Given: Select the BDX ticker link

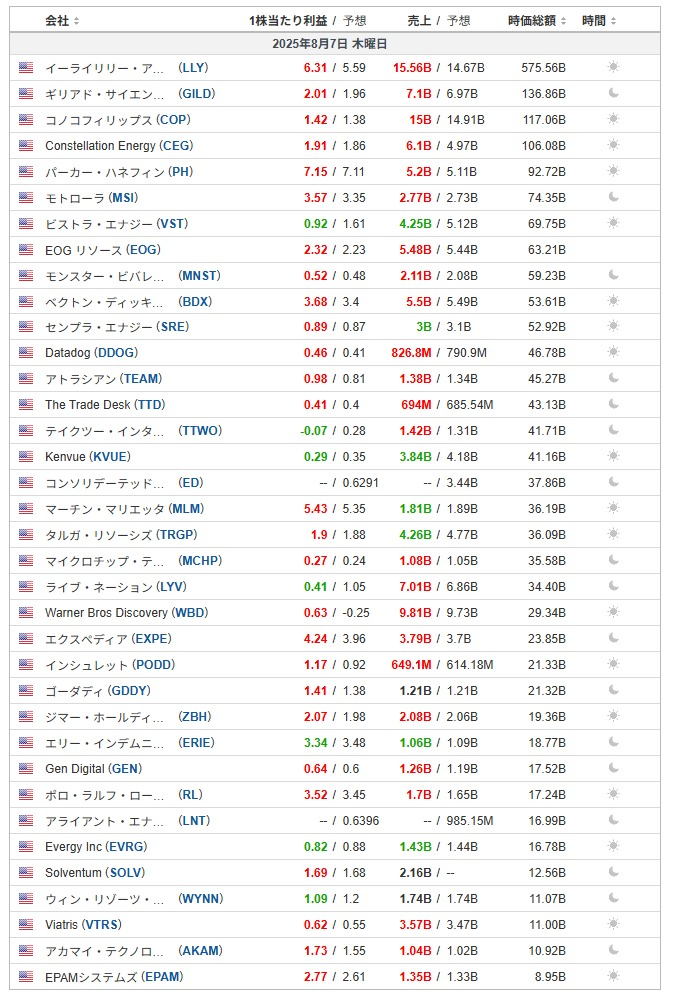Looking at the screenshot, I should [195, 302].
